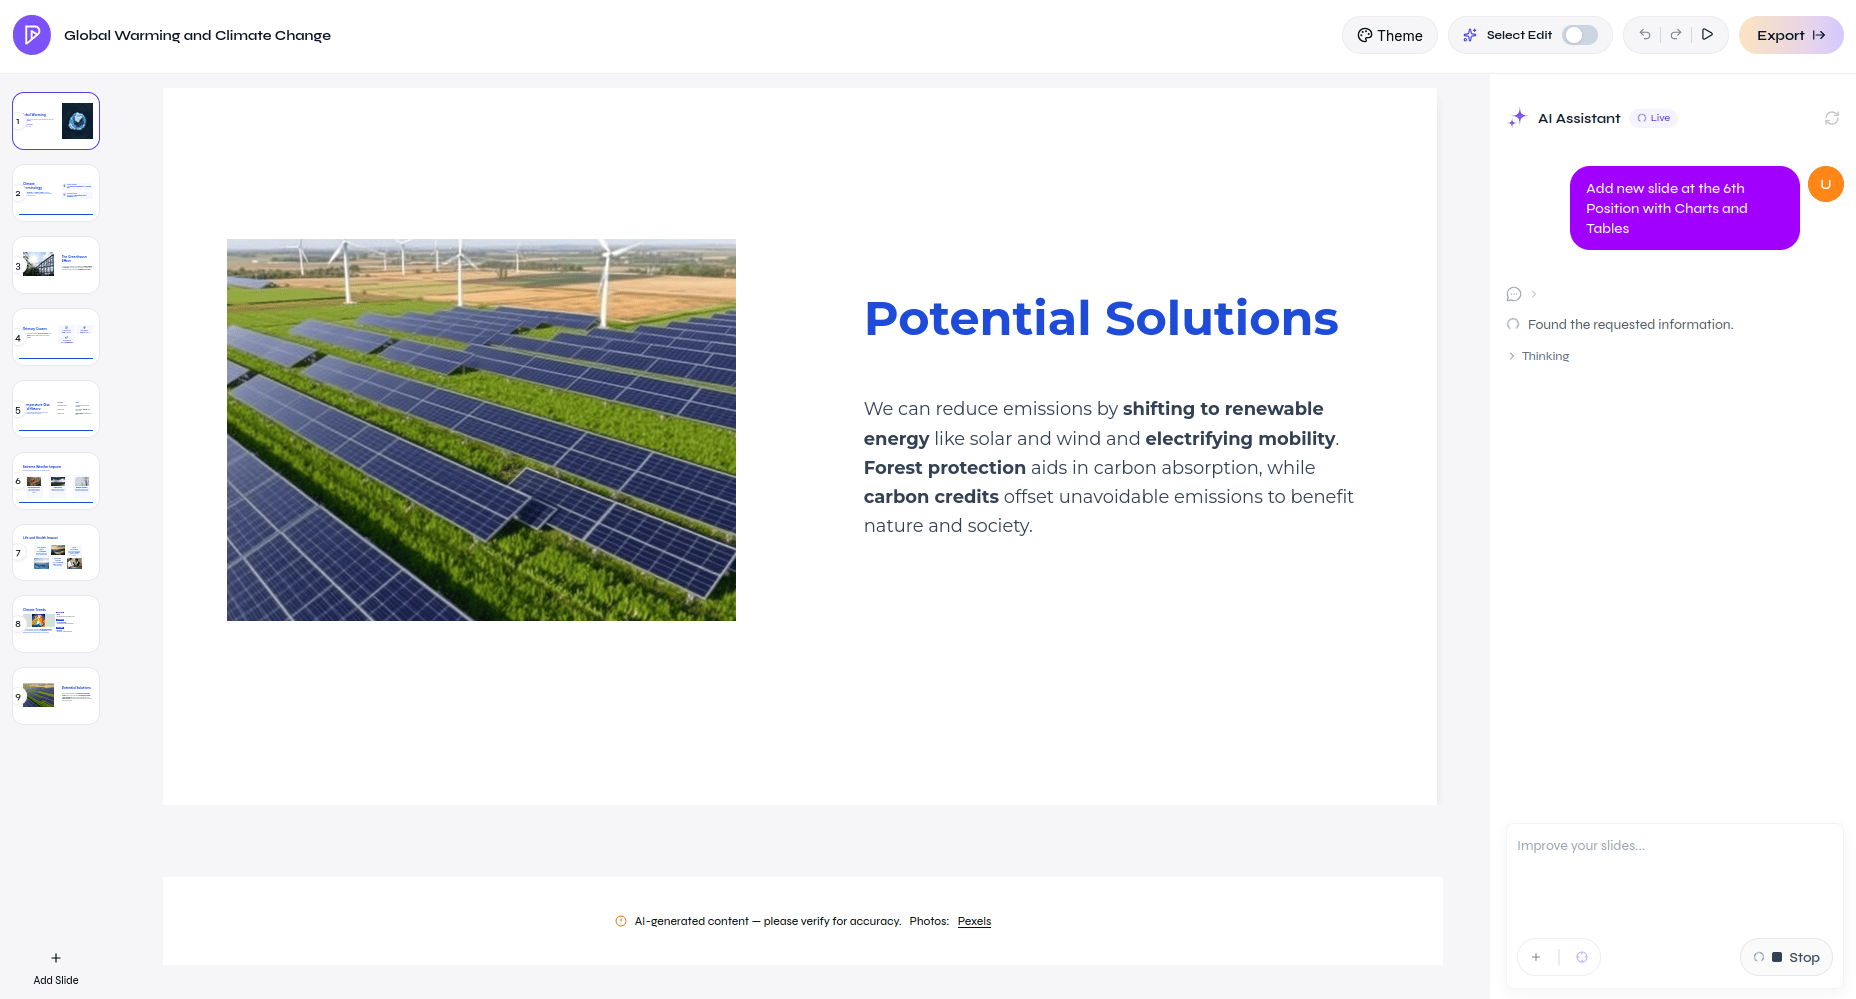1856x999 pixels.
Task: Select slide 5 thumbnail
Action: (56, 409)
